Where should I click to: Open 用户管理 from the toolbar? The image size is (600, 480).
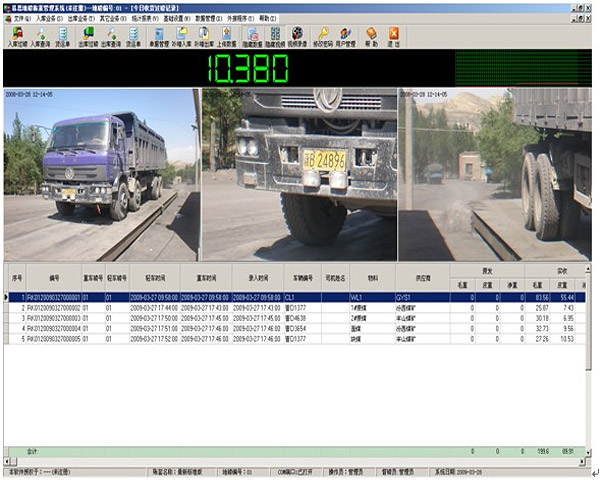point(346,36)
